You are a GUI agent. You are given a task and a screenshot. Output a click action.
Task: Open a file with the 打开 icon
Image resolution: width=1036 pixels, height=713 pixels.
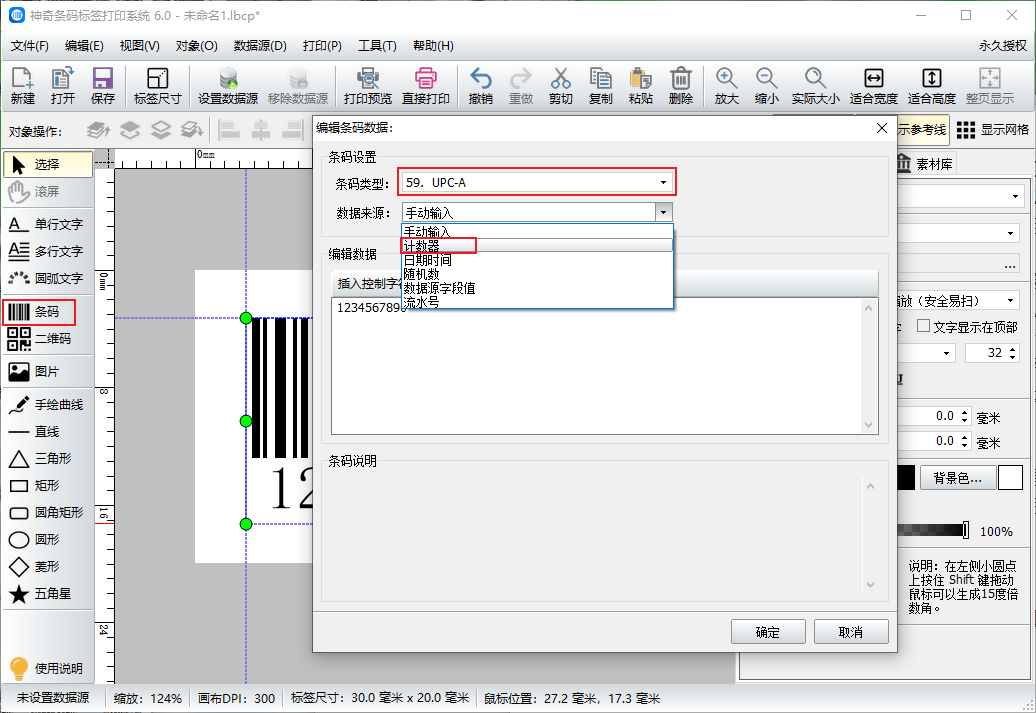pyautogui.click(x=63, y=86)
